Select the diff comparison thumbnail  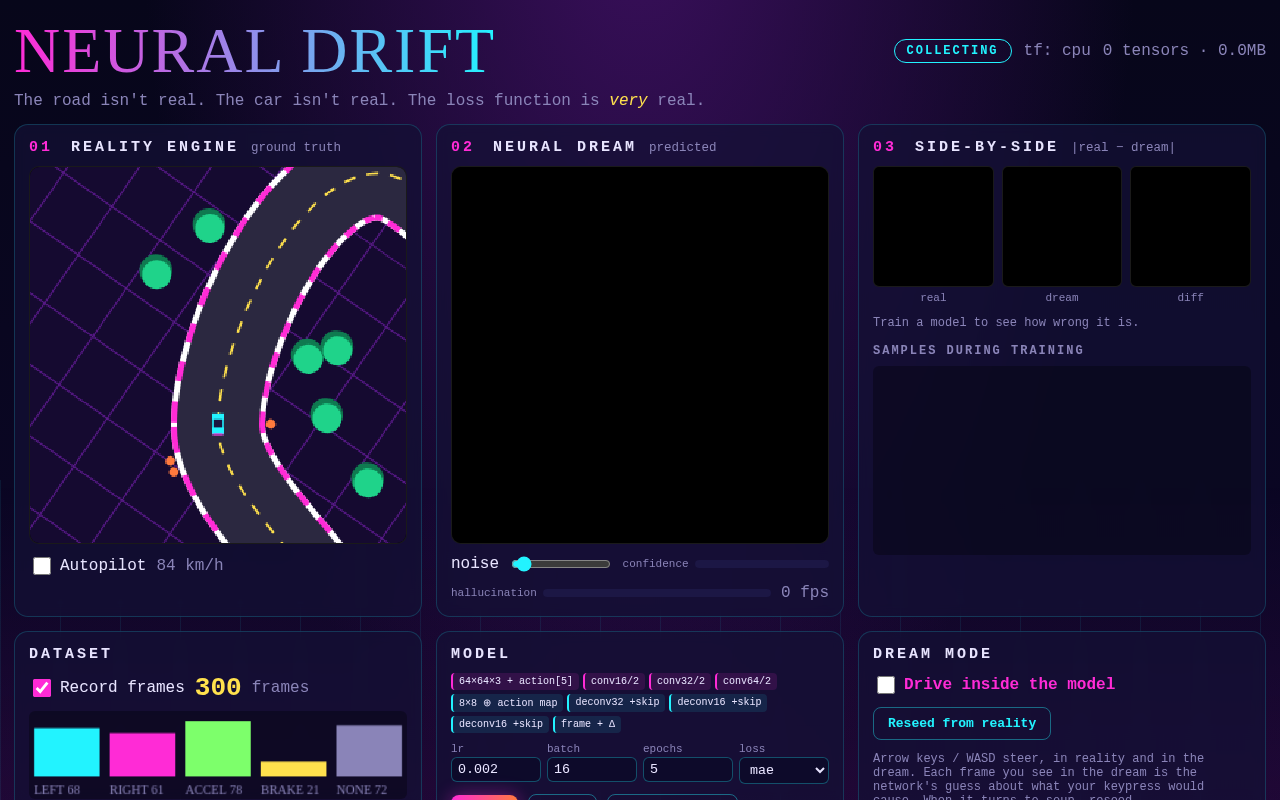tap(1190, 227)
